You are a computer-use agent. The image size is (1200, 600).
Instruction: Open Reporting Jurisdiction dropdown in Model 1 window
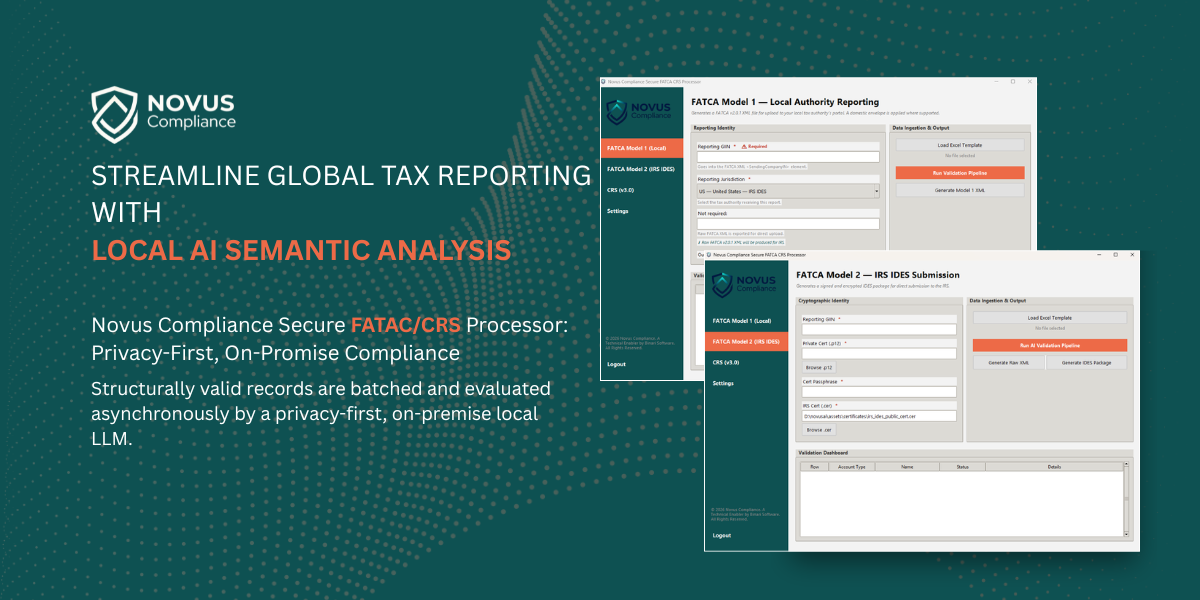pyautogui.click(x=788, y=191)
